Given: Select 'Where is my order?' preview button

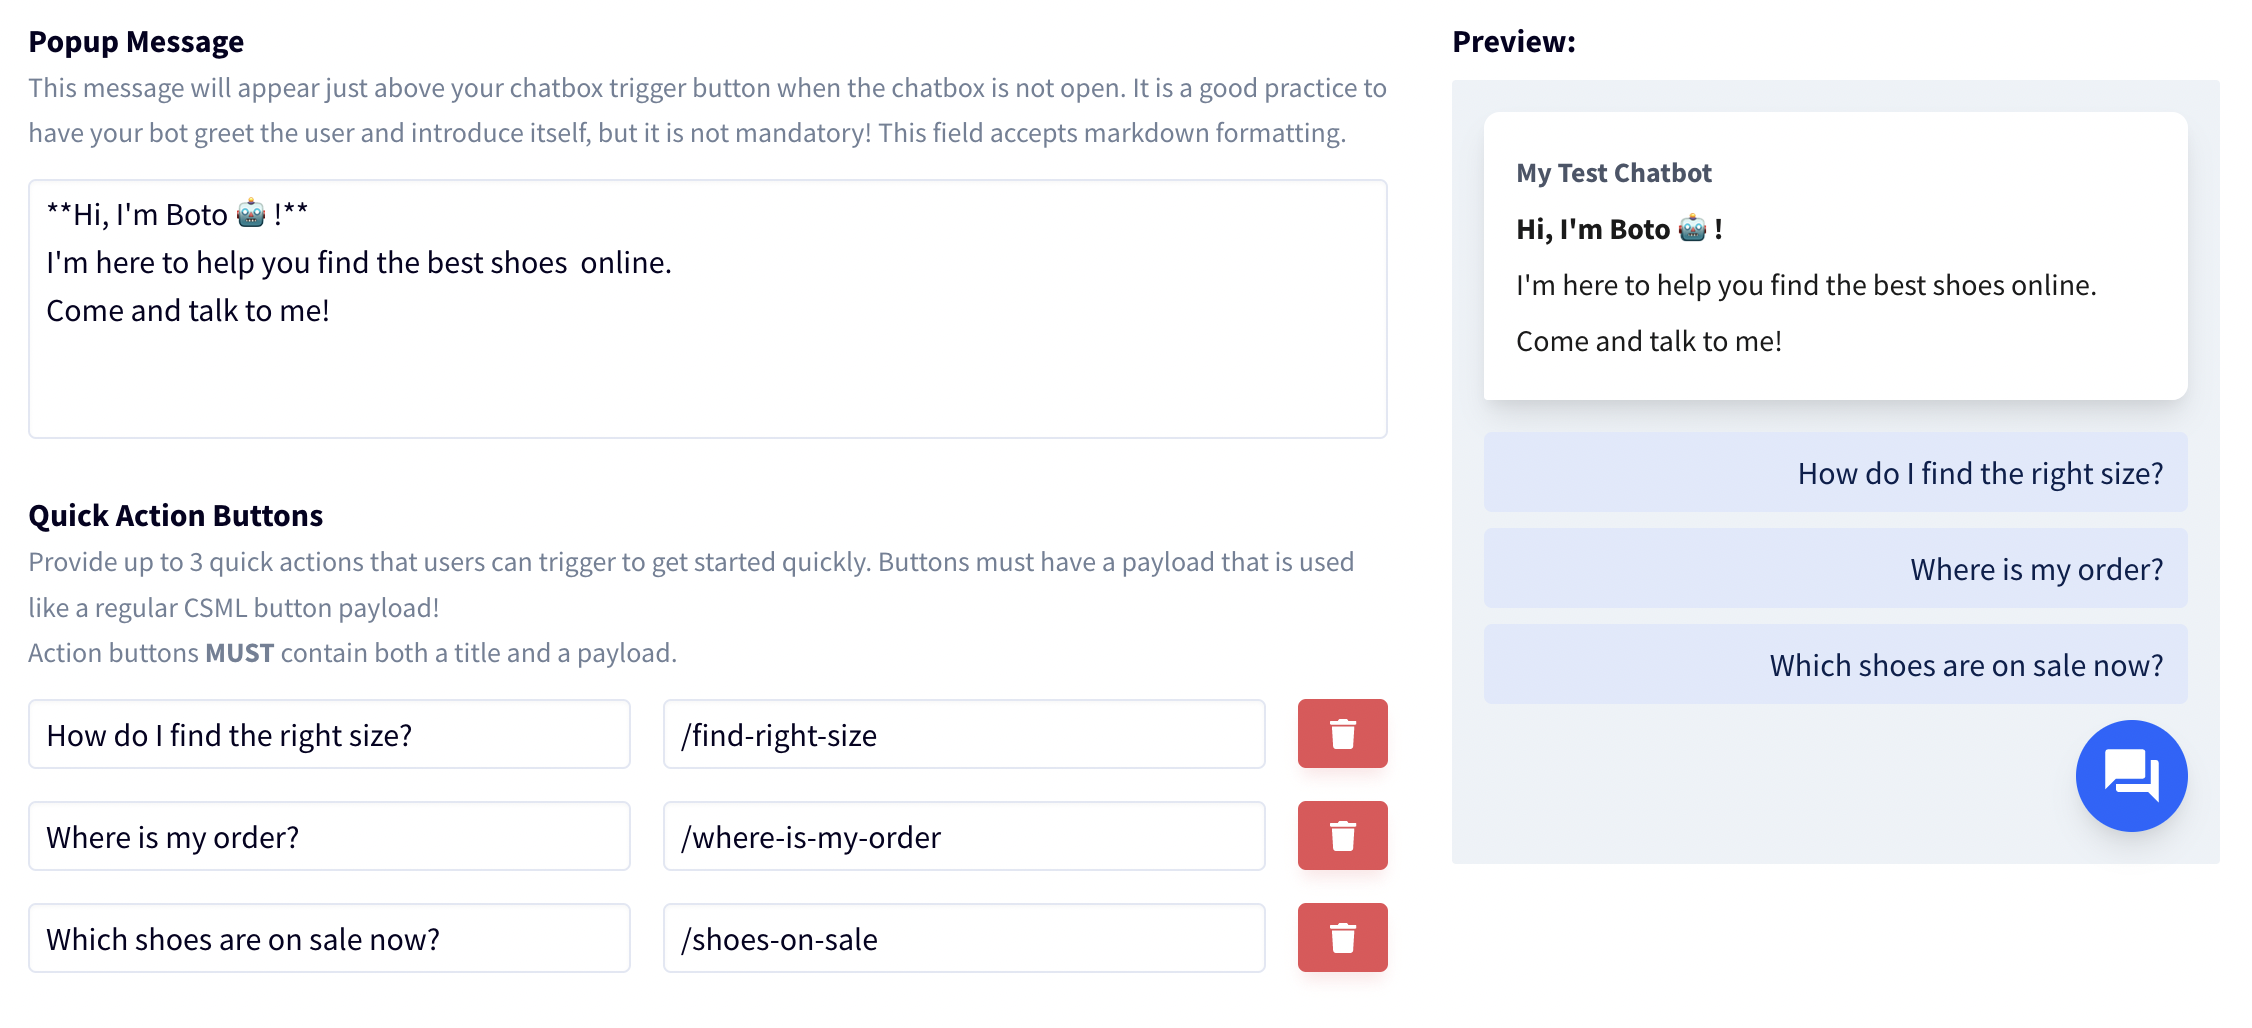Looking at the screenshot, I should 1835,568.
